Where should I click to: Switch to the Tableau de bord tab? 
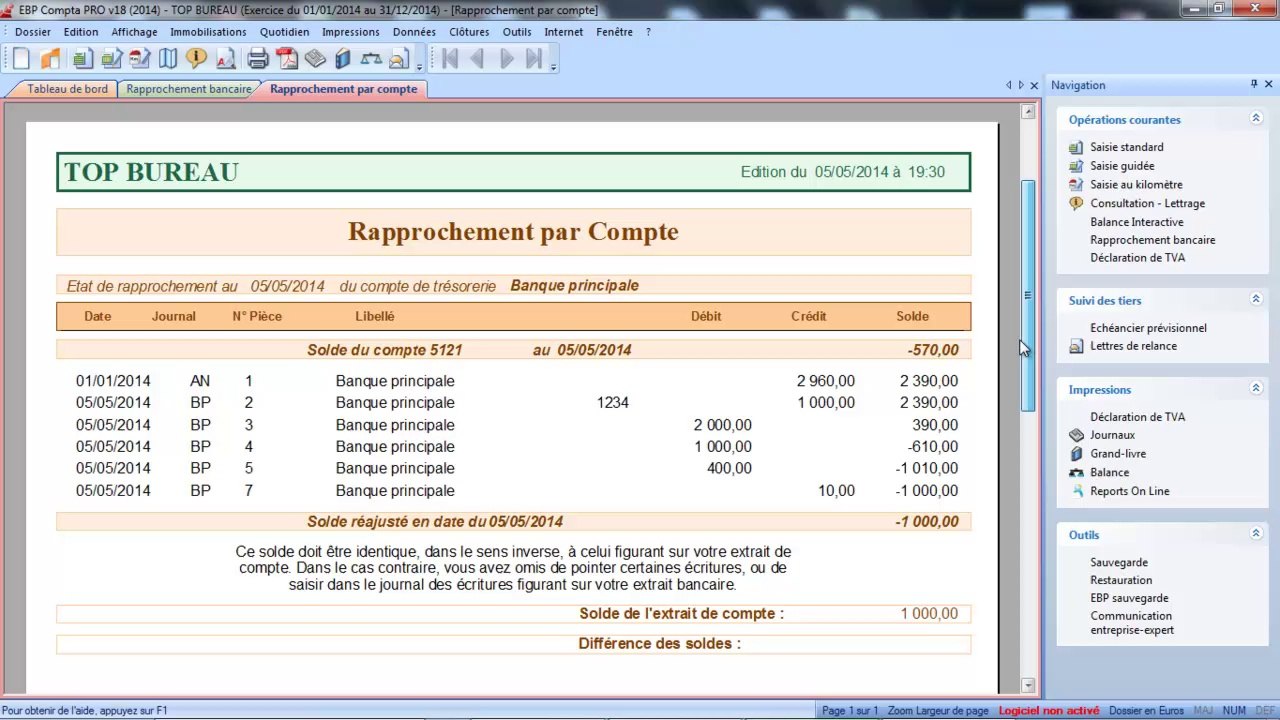coord(67,89)
